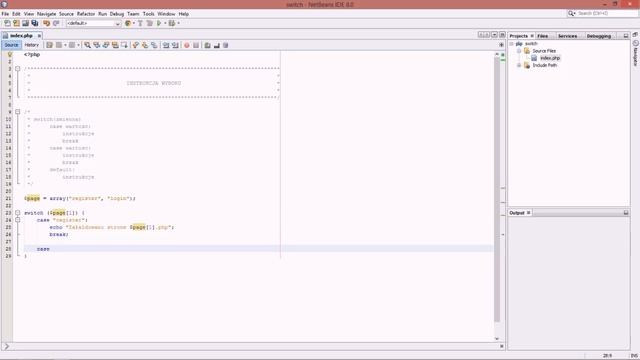
Task: Switch to History view button
Action: [x=31, y=45]
